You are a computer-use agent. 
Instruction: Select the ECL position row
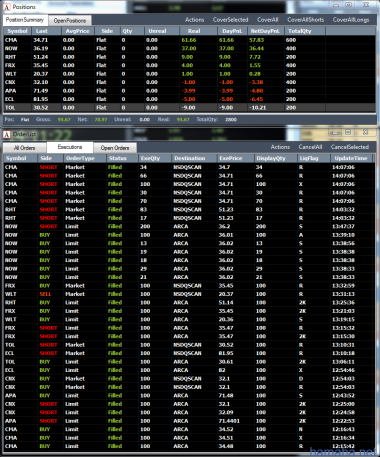[189, 99]
